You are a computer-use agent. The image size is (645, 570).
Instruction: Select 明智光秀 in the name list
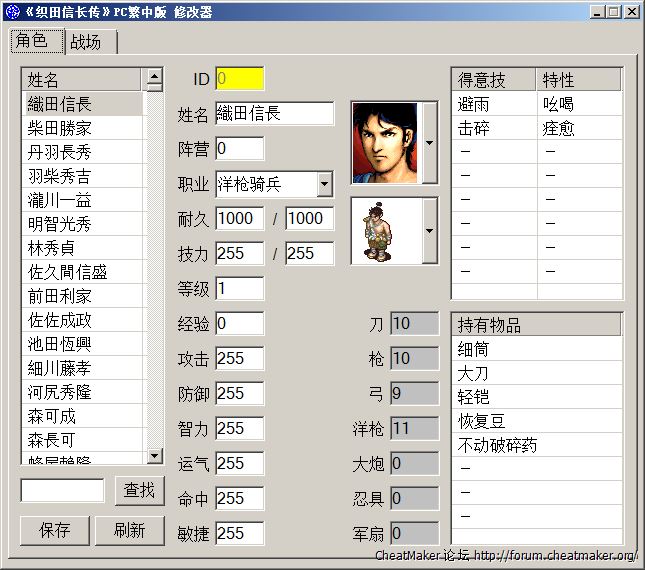coord(60,224)
